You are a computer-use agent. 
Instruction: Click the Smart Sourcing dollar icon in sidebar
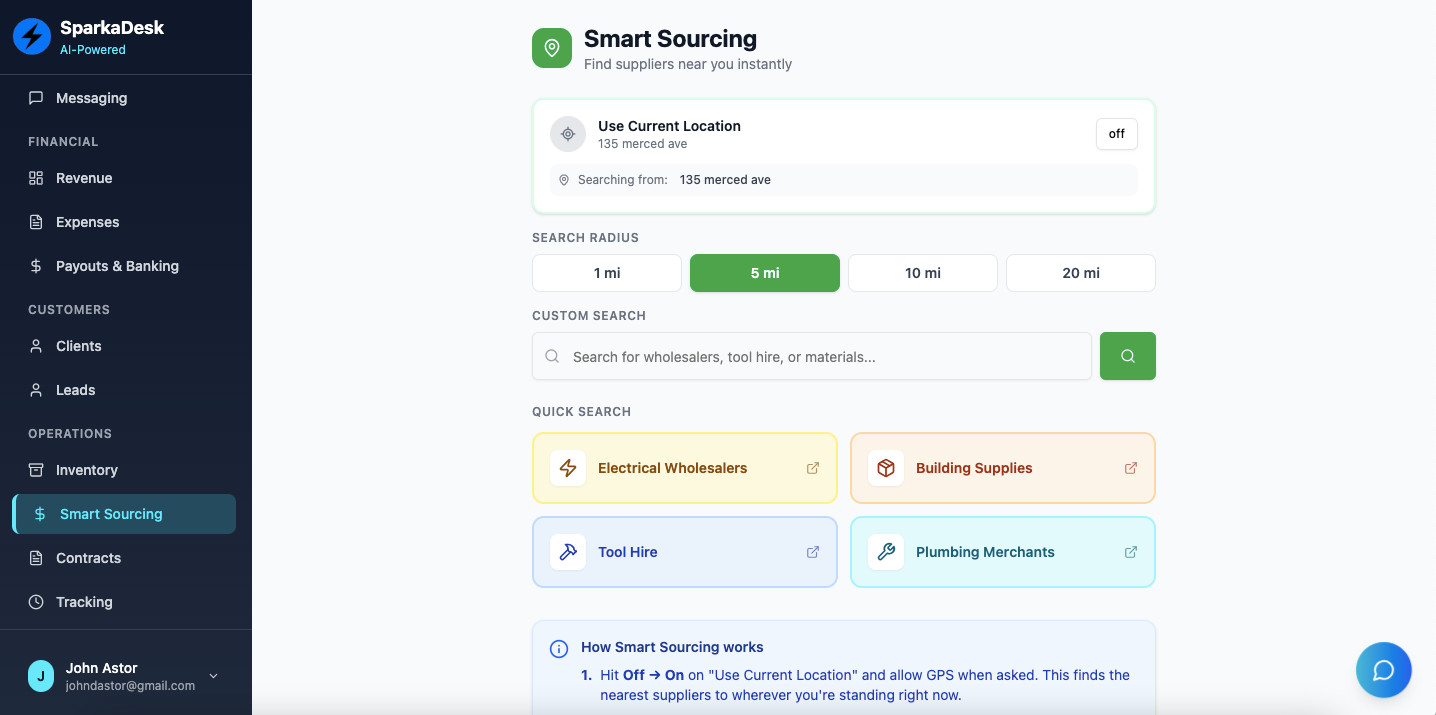pyautogui.click(x=40, y=514)
